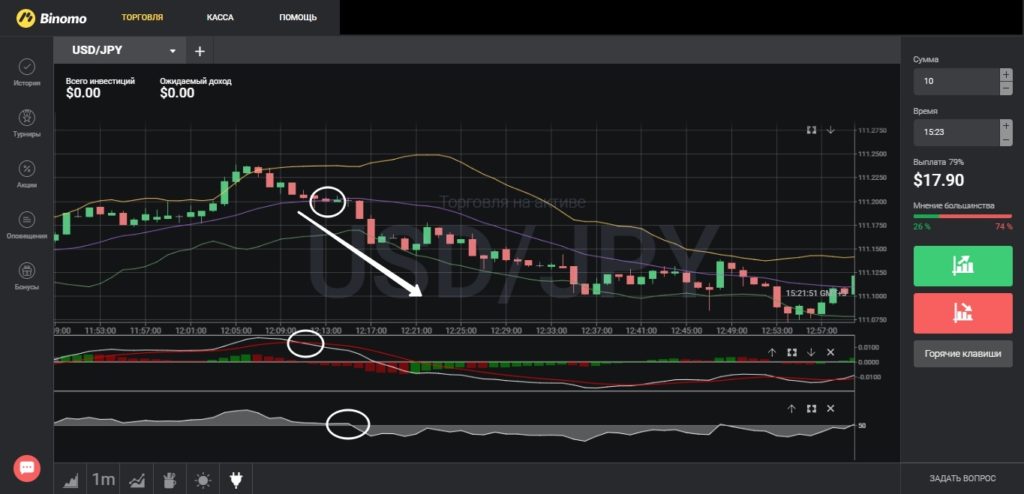Open chart type selector icon
1024x494 pixels.
tap(71, 480)
